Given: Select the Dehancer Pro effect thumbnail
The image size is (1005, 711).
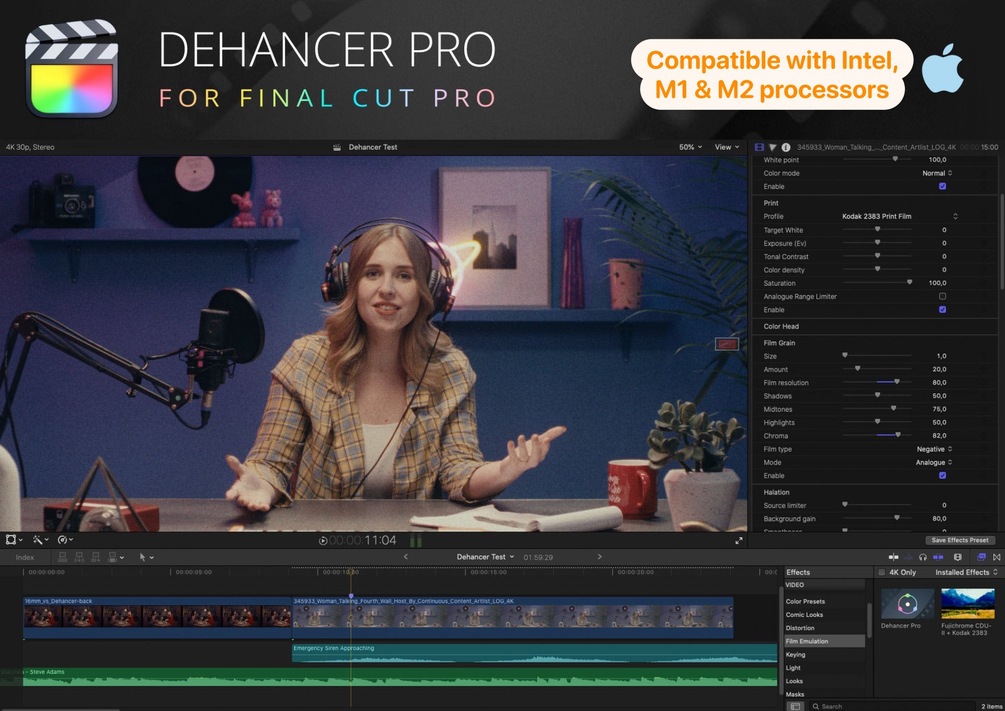Looking at the screenshot, I should coord(906,604).
